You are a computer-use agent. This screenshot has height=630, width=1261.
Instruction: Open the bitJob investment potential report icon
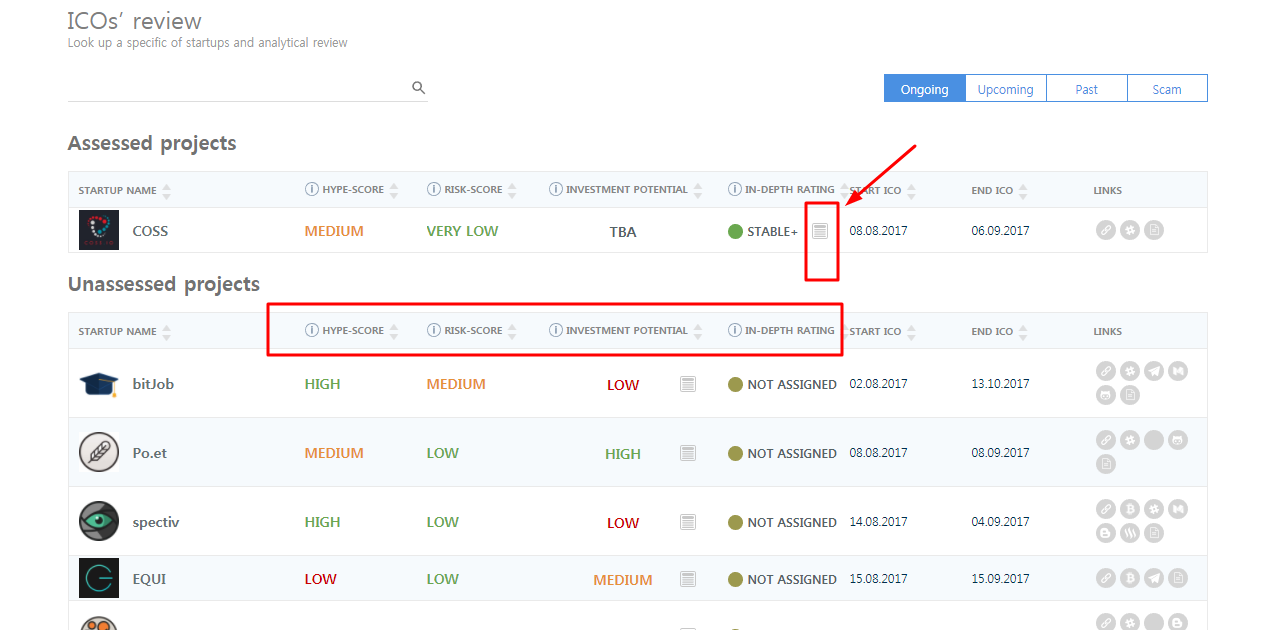688,384
